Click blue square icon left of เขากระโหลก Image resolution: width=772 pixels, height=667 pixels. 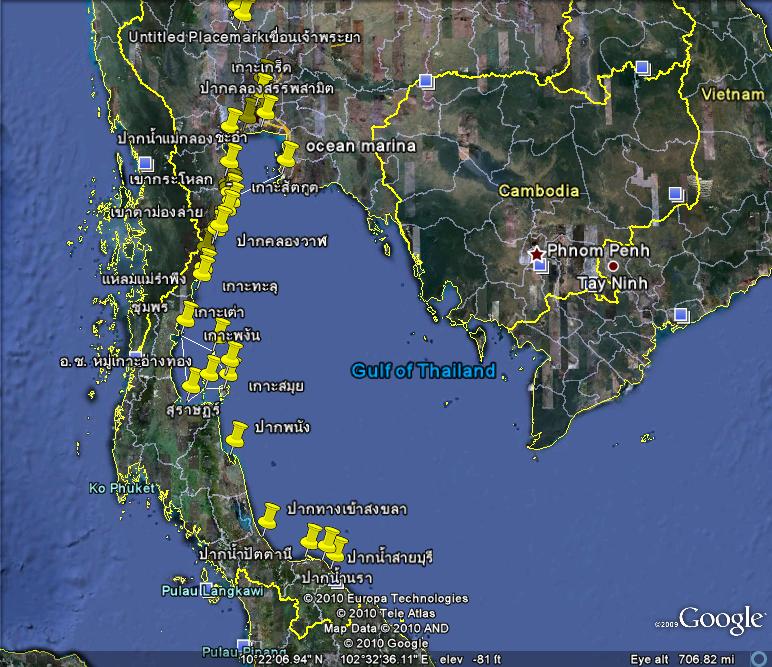pos(146,163)
